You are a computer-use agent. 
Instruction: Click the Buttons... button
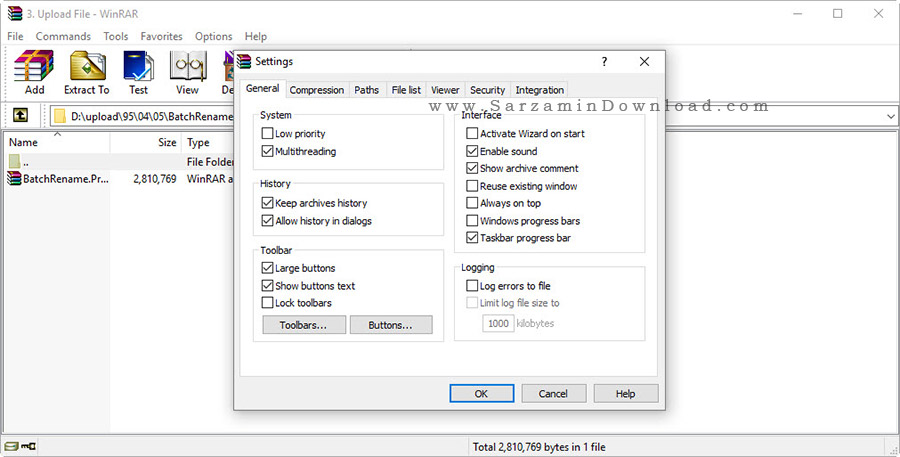pos(391,325)
